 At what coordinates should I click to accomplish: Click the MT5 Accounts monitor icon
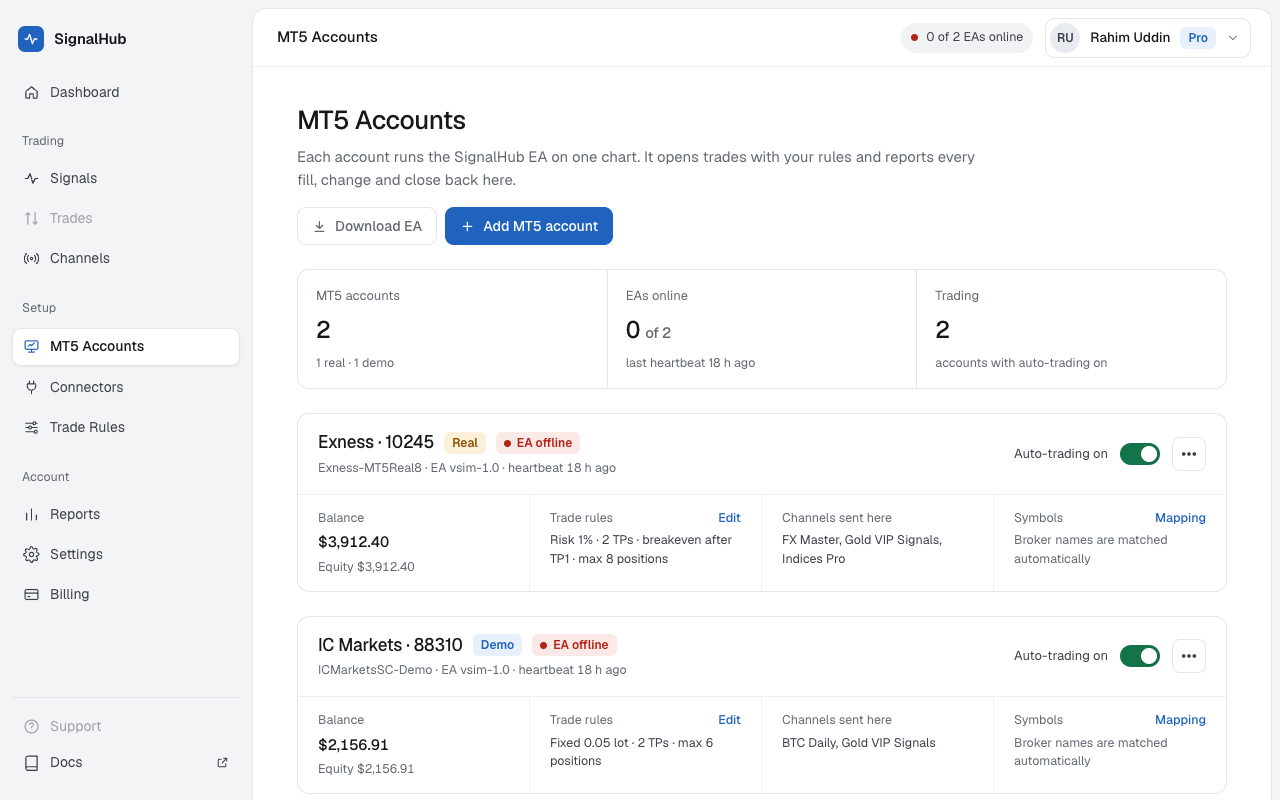tap(31, 346)
